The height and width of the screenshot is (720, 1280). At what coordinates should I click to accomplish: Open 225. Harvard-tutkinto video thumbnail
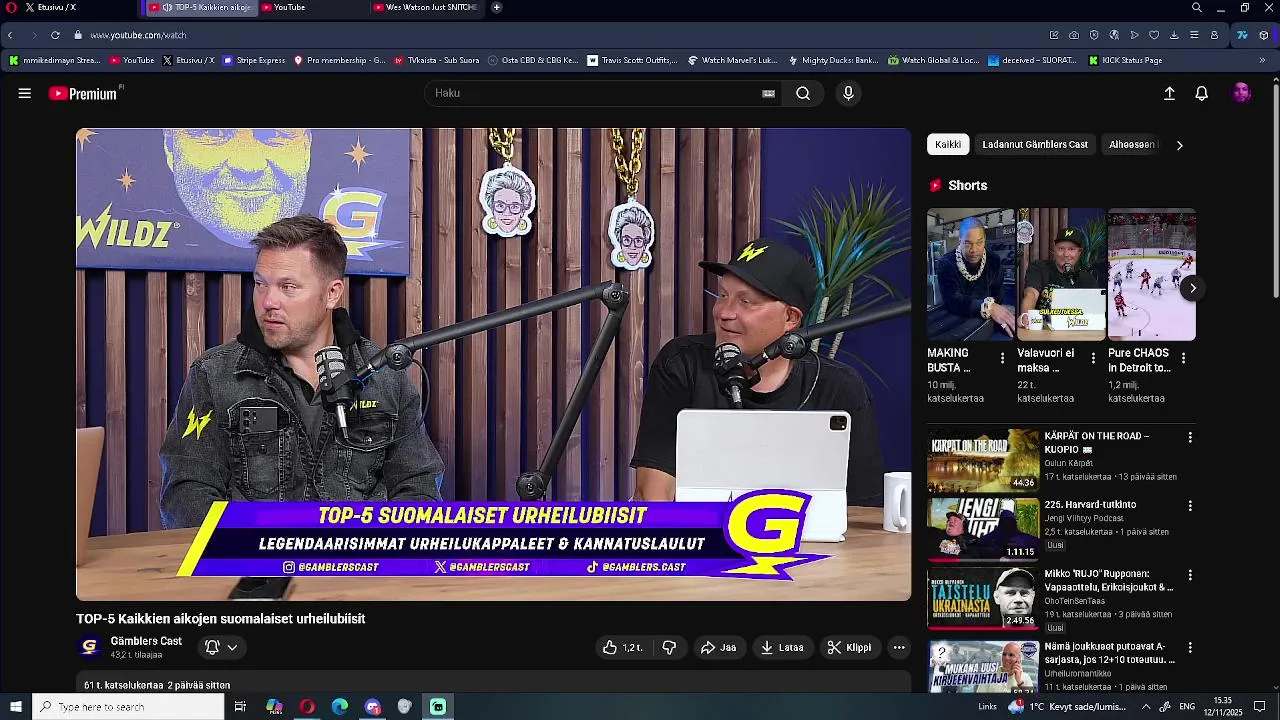coord(983,529)
